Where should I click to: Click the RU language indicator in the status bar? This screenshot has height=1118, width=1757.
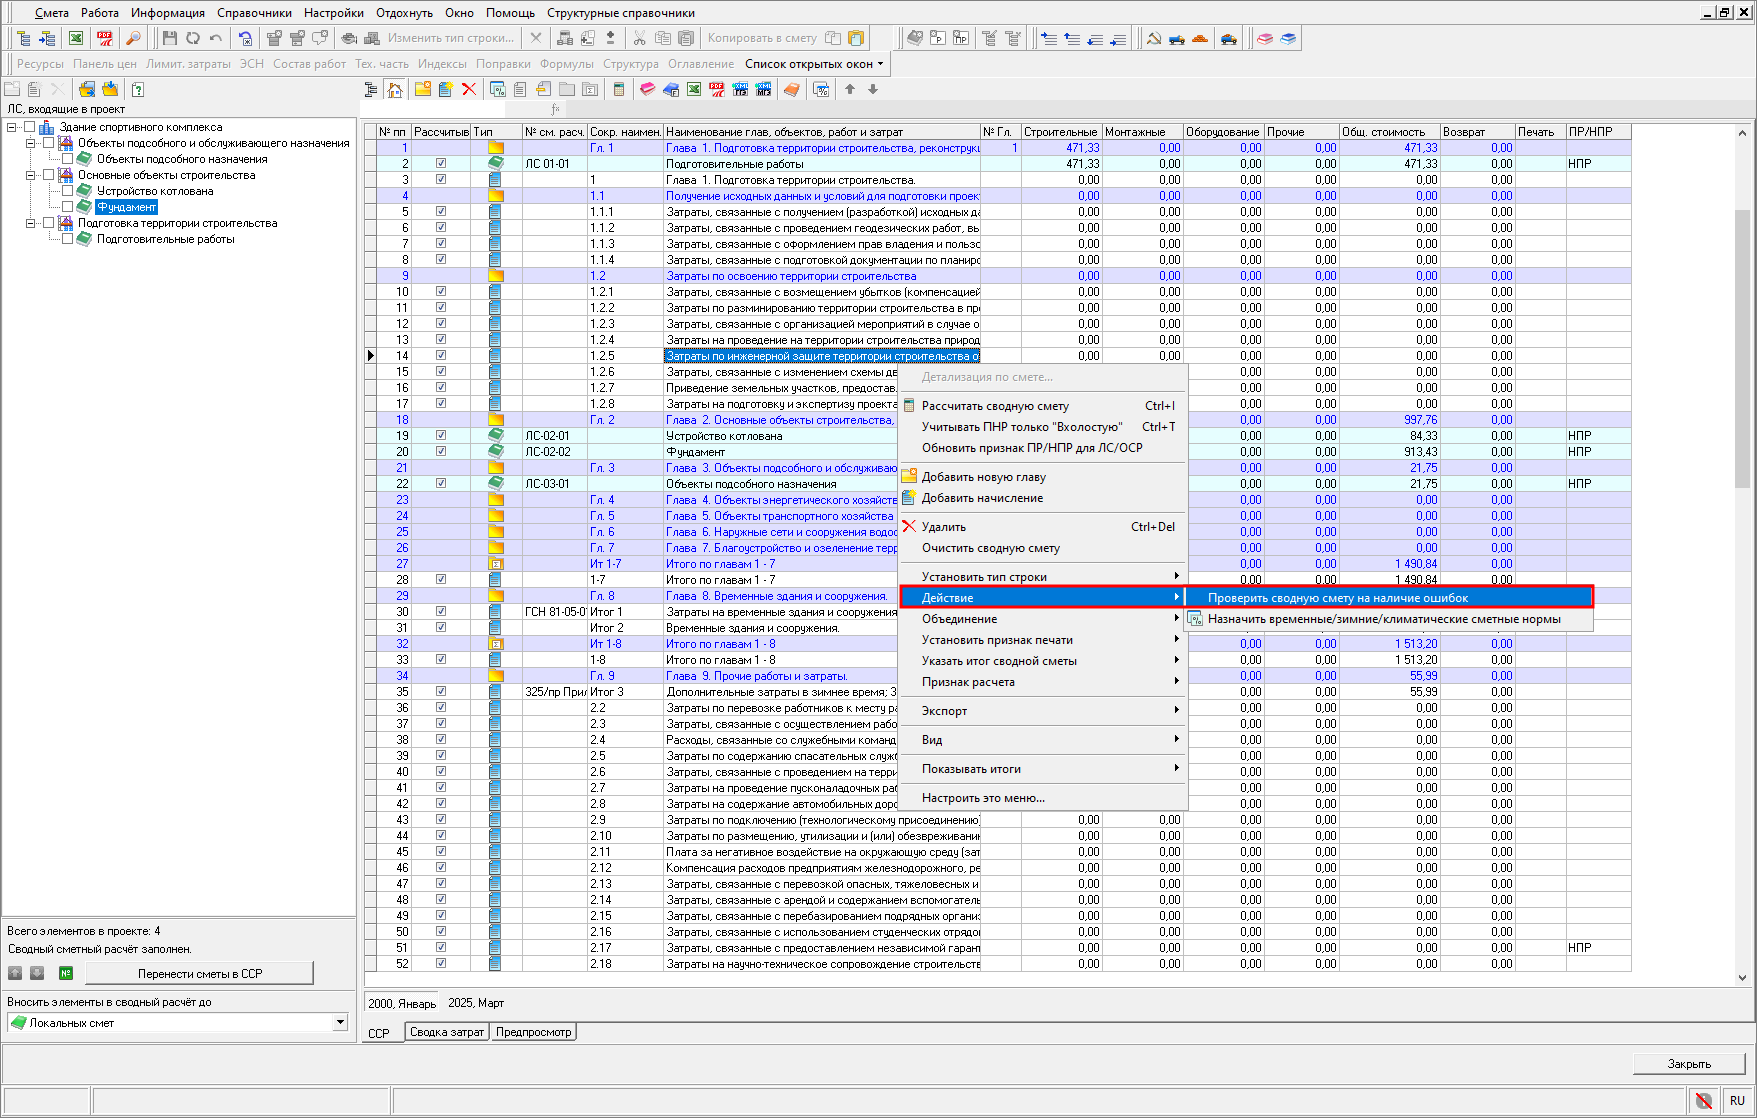click(x=1737, y=1100)
